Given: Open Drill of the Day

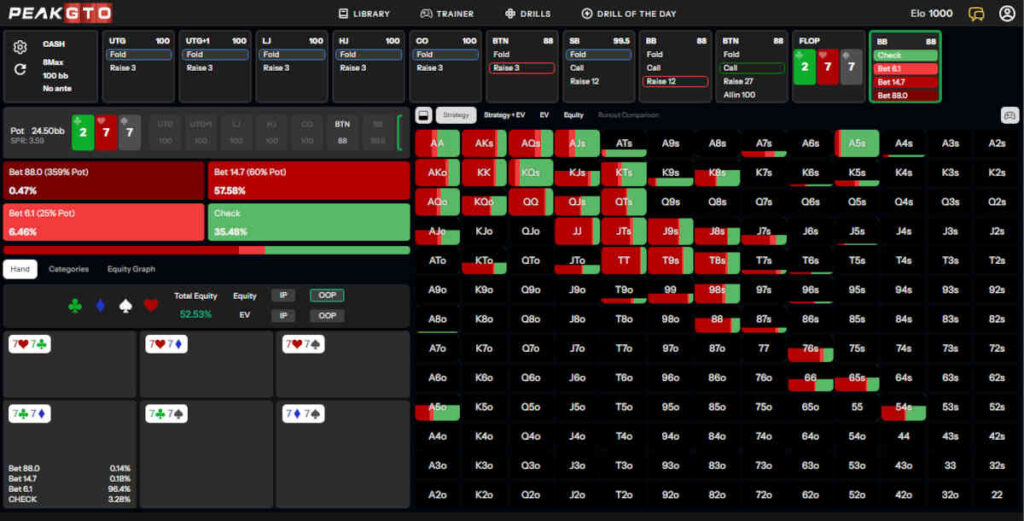Looking at the screenshot, I should pyautogui.click(x=632, y=14).
